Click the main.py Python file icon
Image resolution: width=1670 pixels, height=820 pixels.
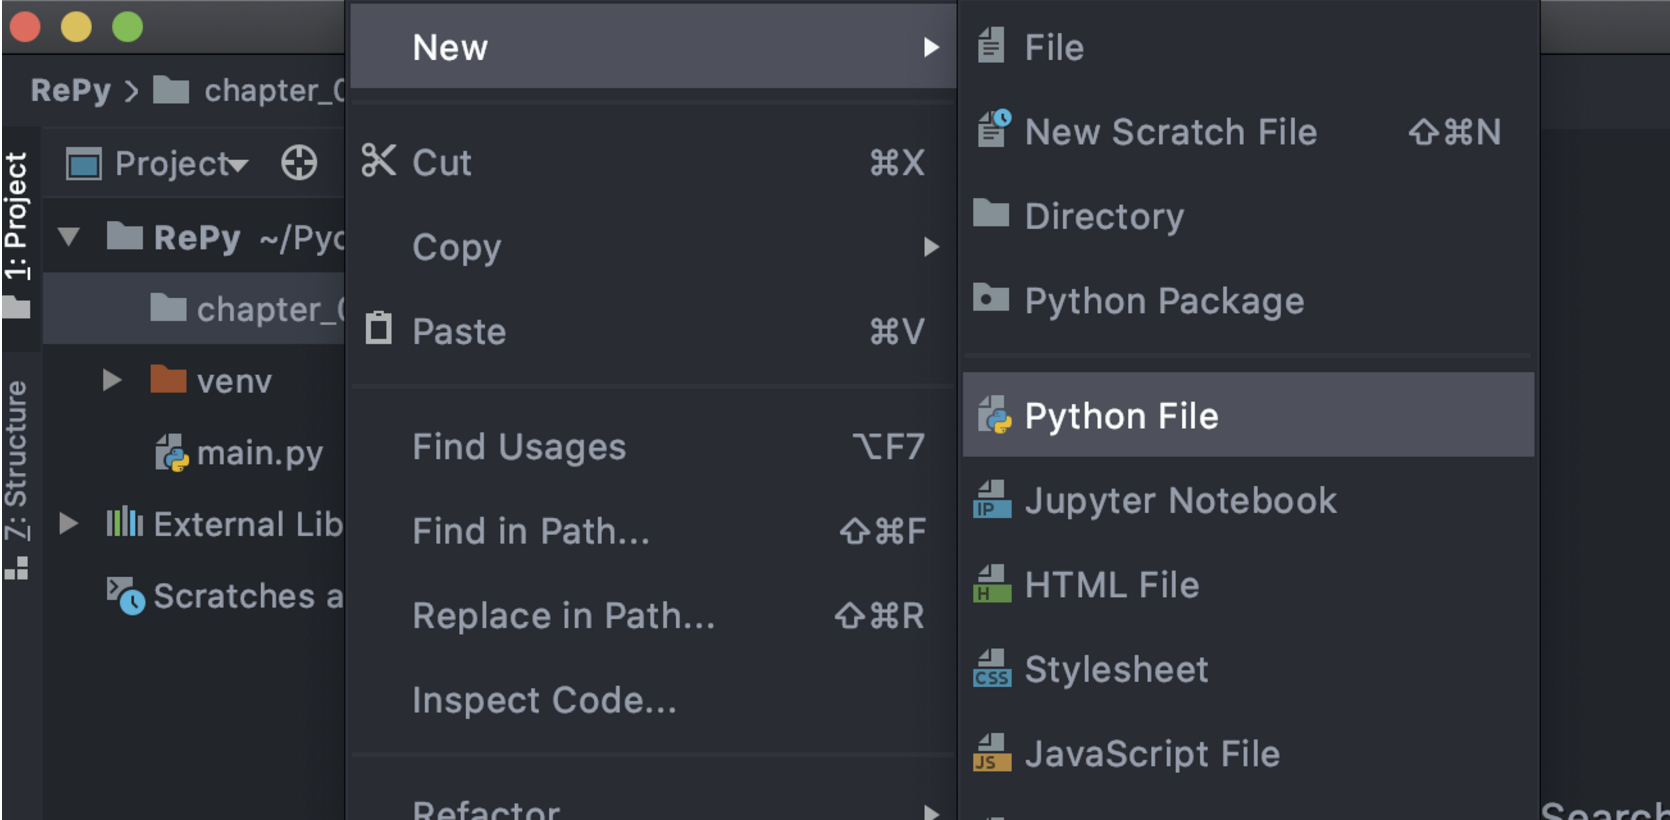pyautogui.click(x=171, y=453)
